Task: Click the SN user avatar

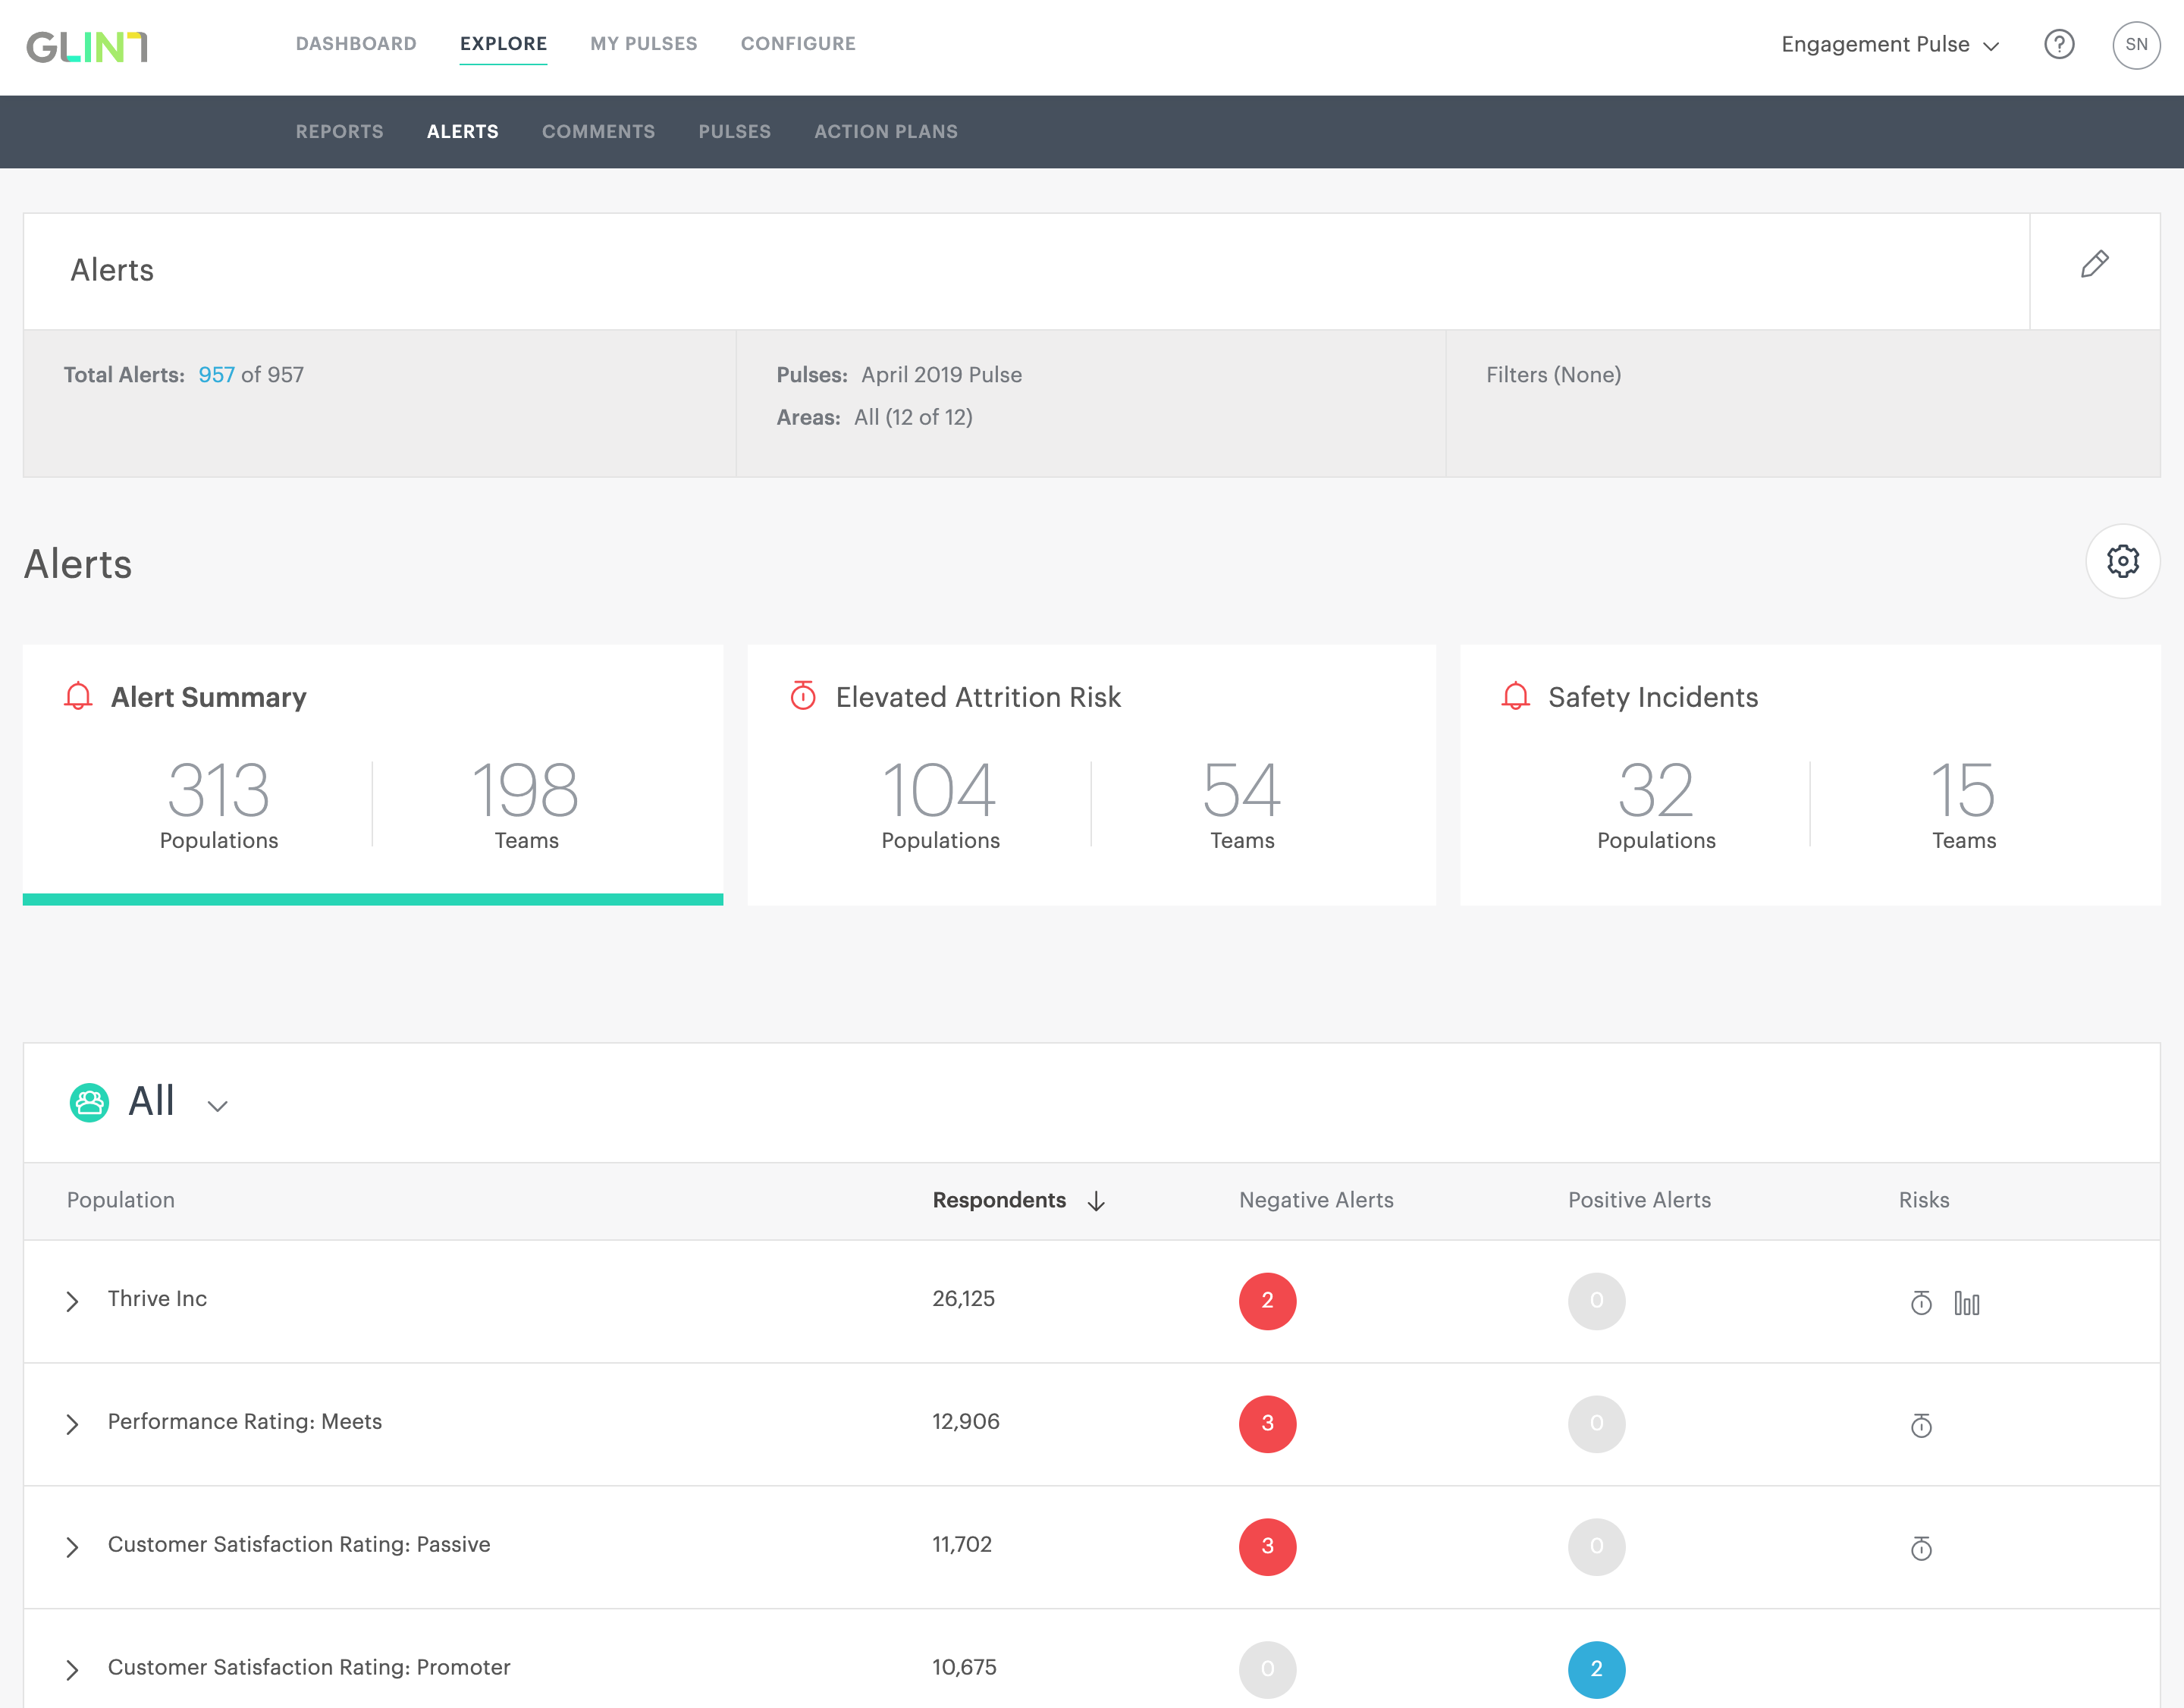Action: (2136, 44)
